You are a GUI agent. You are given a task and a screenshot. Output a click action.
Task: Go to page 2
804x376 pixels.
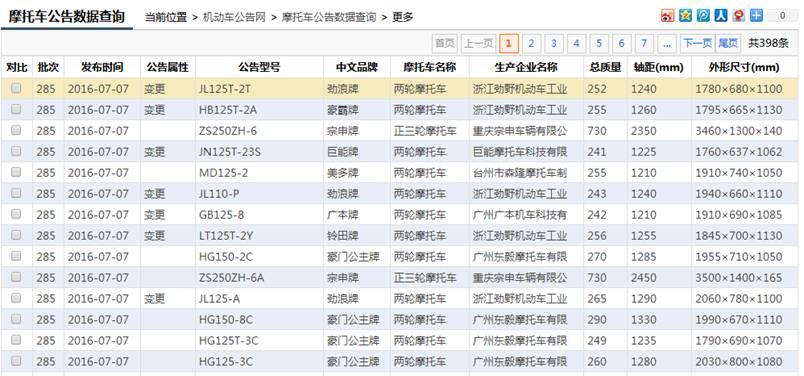coord(531,44)
